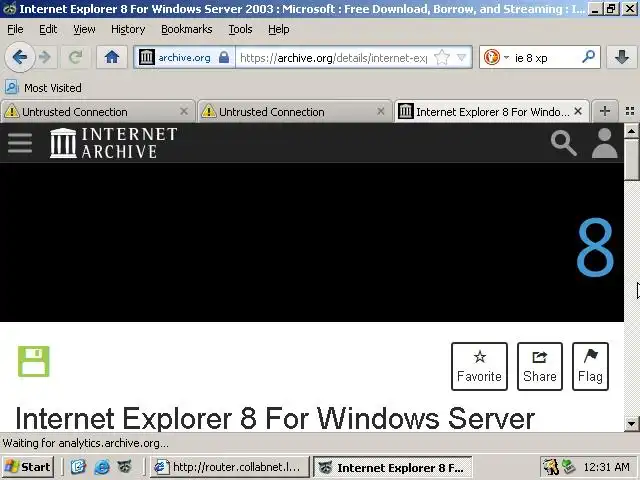Open the Internet Archive hamburger menu

[x=20, y=143]
